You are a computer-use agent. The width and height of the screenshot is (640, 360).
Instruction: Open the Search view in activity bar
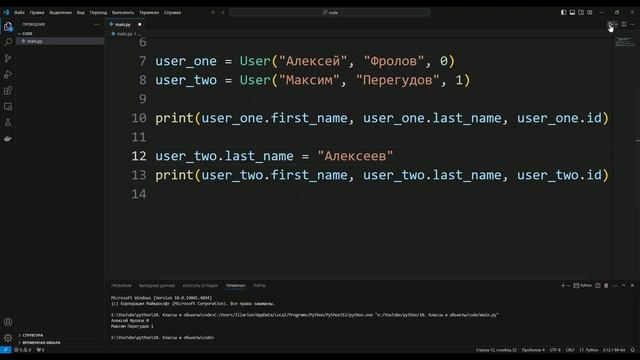point(8,42)
